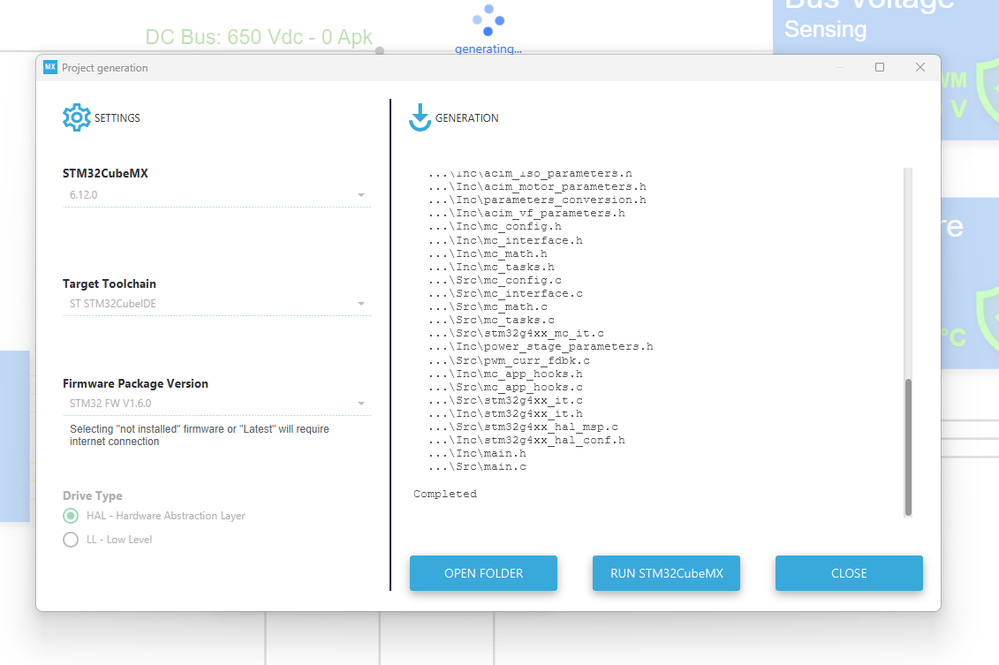Viewport: 999px width, 665px height.
Task: Close the Project generation dialog with X
Action: point(920,67)
